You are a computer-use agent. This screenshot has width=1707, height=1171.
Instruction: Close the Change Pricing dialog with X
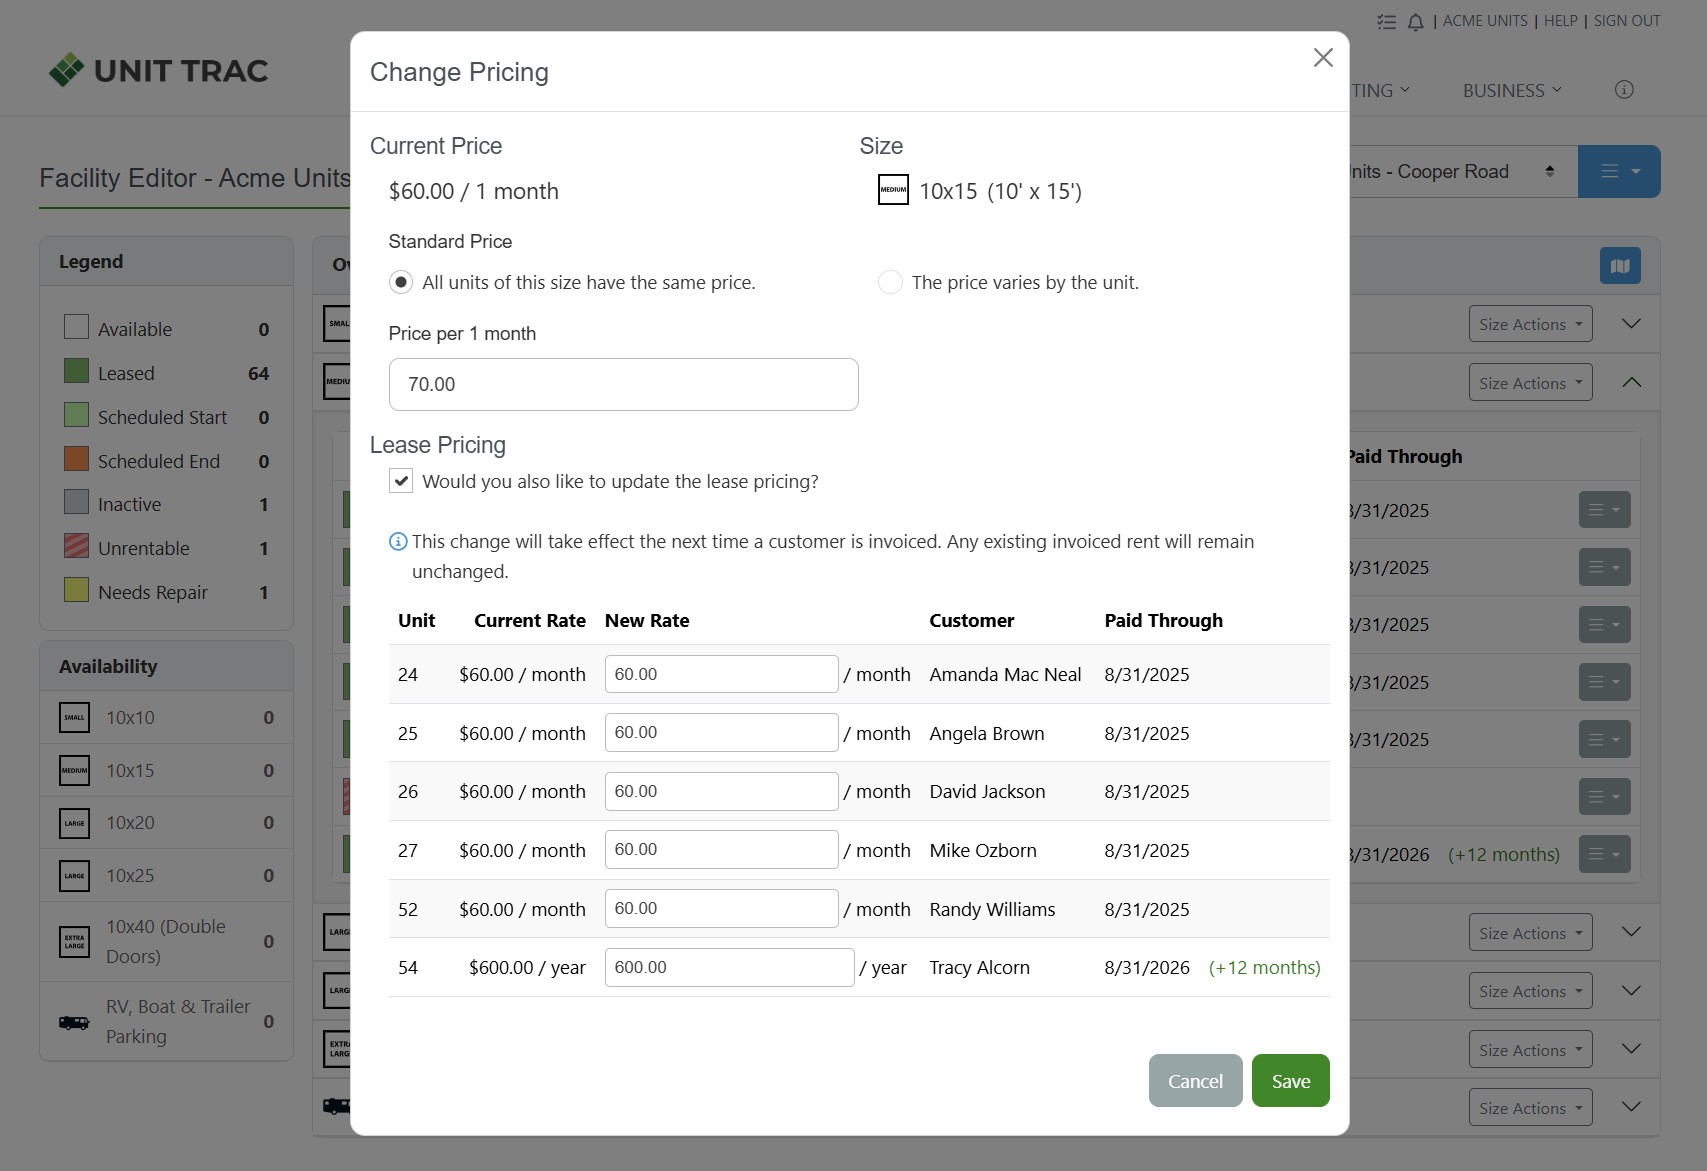pos(1323,58)
